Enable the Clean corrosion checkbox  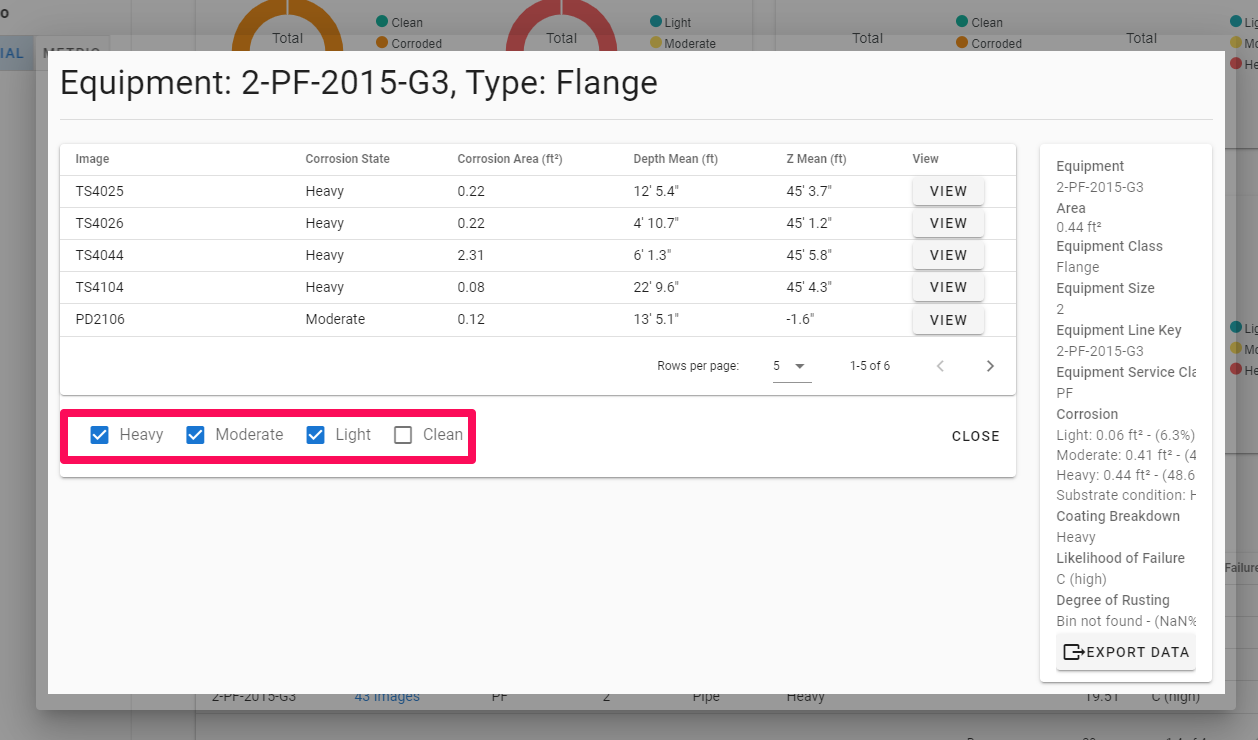403,435
